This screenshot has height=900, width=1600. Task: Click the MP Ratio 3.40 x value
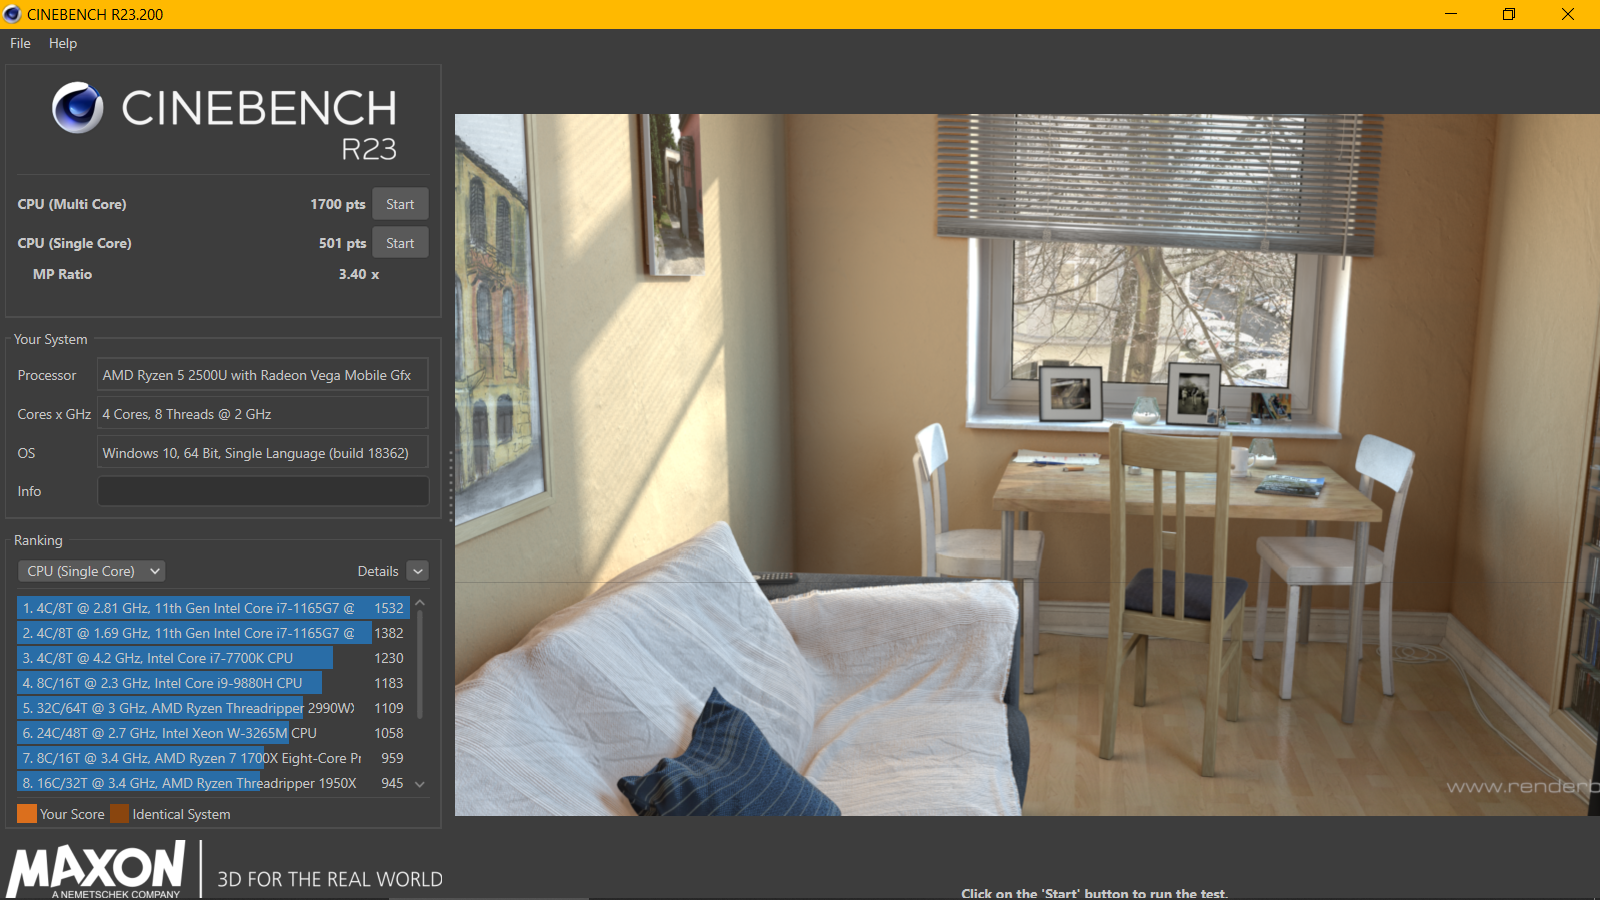tap(359, 274)
